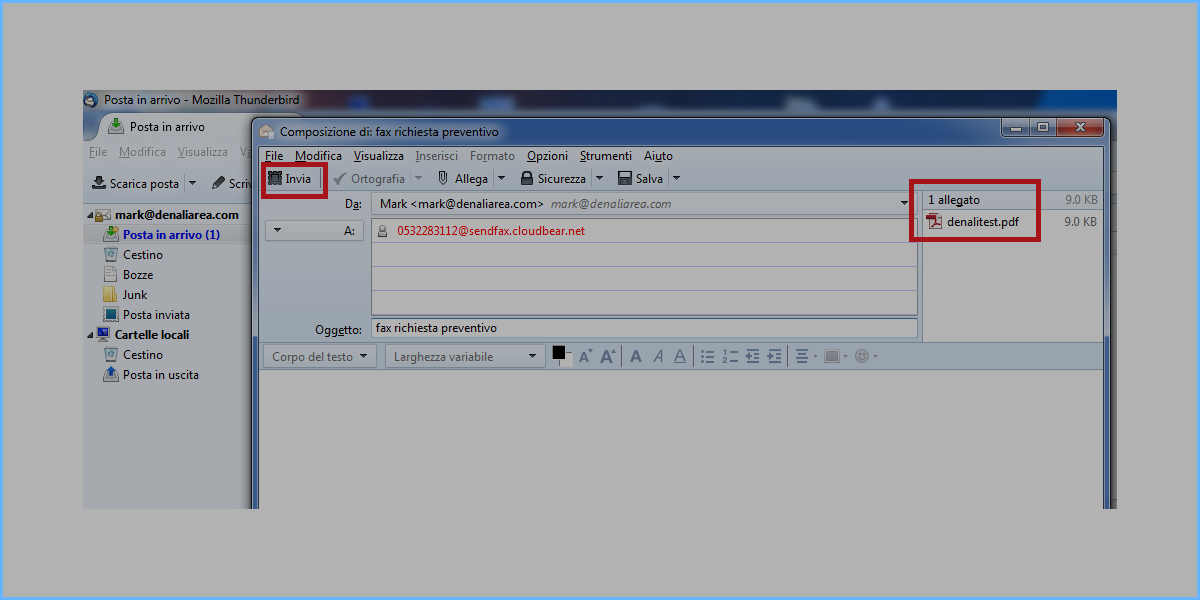Toggle bold text formatting
Viewport: 1200px width, 600px height.
pos(636,356)
